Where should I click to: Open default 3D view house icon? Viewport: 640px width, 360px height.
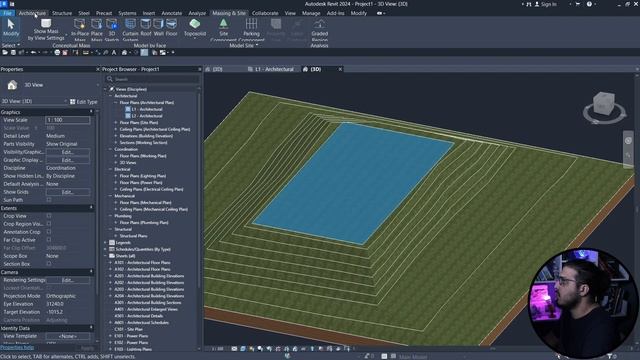coord(124,53)
